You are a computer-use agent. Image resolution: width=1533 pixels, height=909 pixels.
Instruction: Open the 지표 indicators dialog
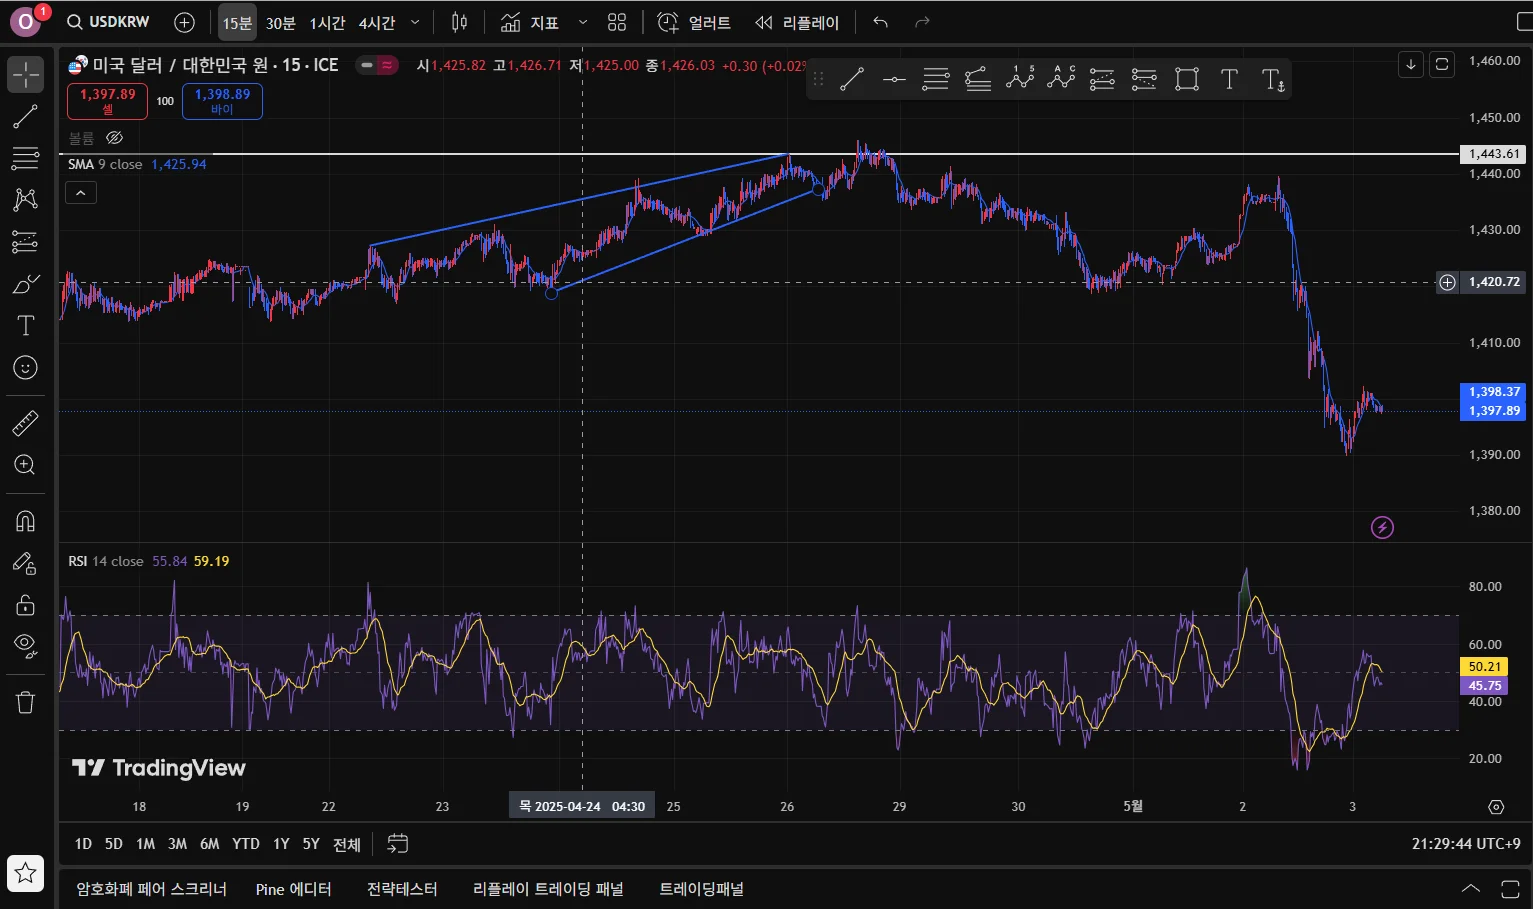click(530, 22)
